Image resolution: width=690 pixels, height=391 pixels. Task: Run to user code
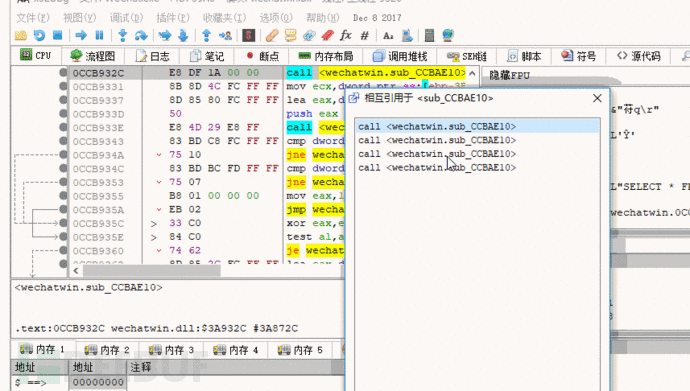[225, 35]
